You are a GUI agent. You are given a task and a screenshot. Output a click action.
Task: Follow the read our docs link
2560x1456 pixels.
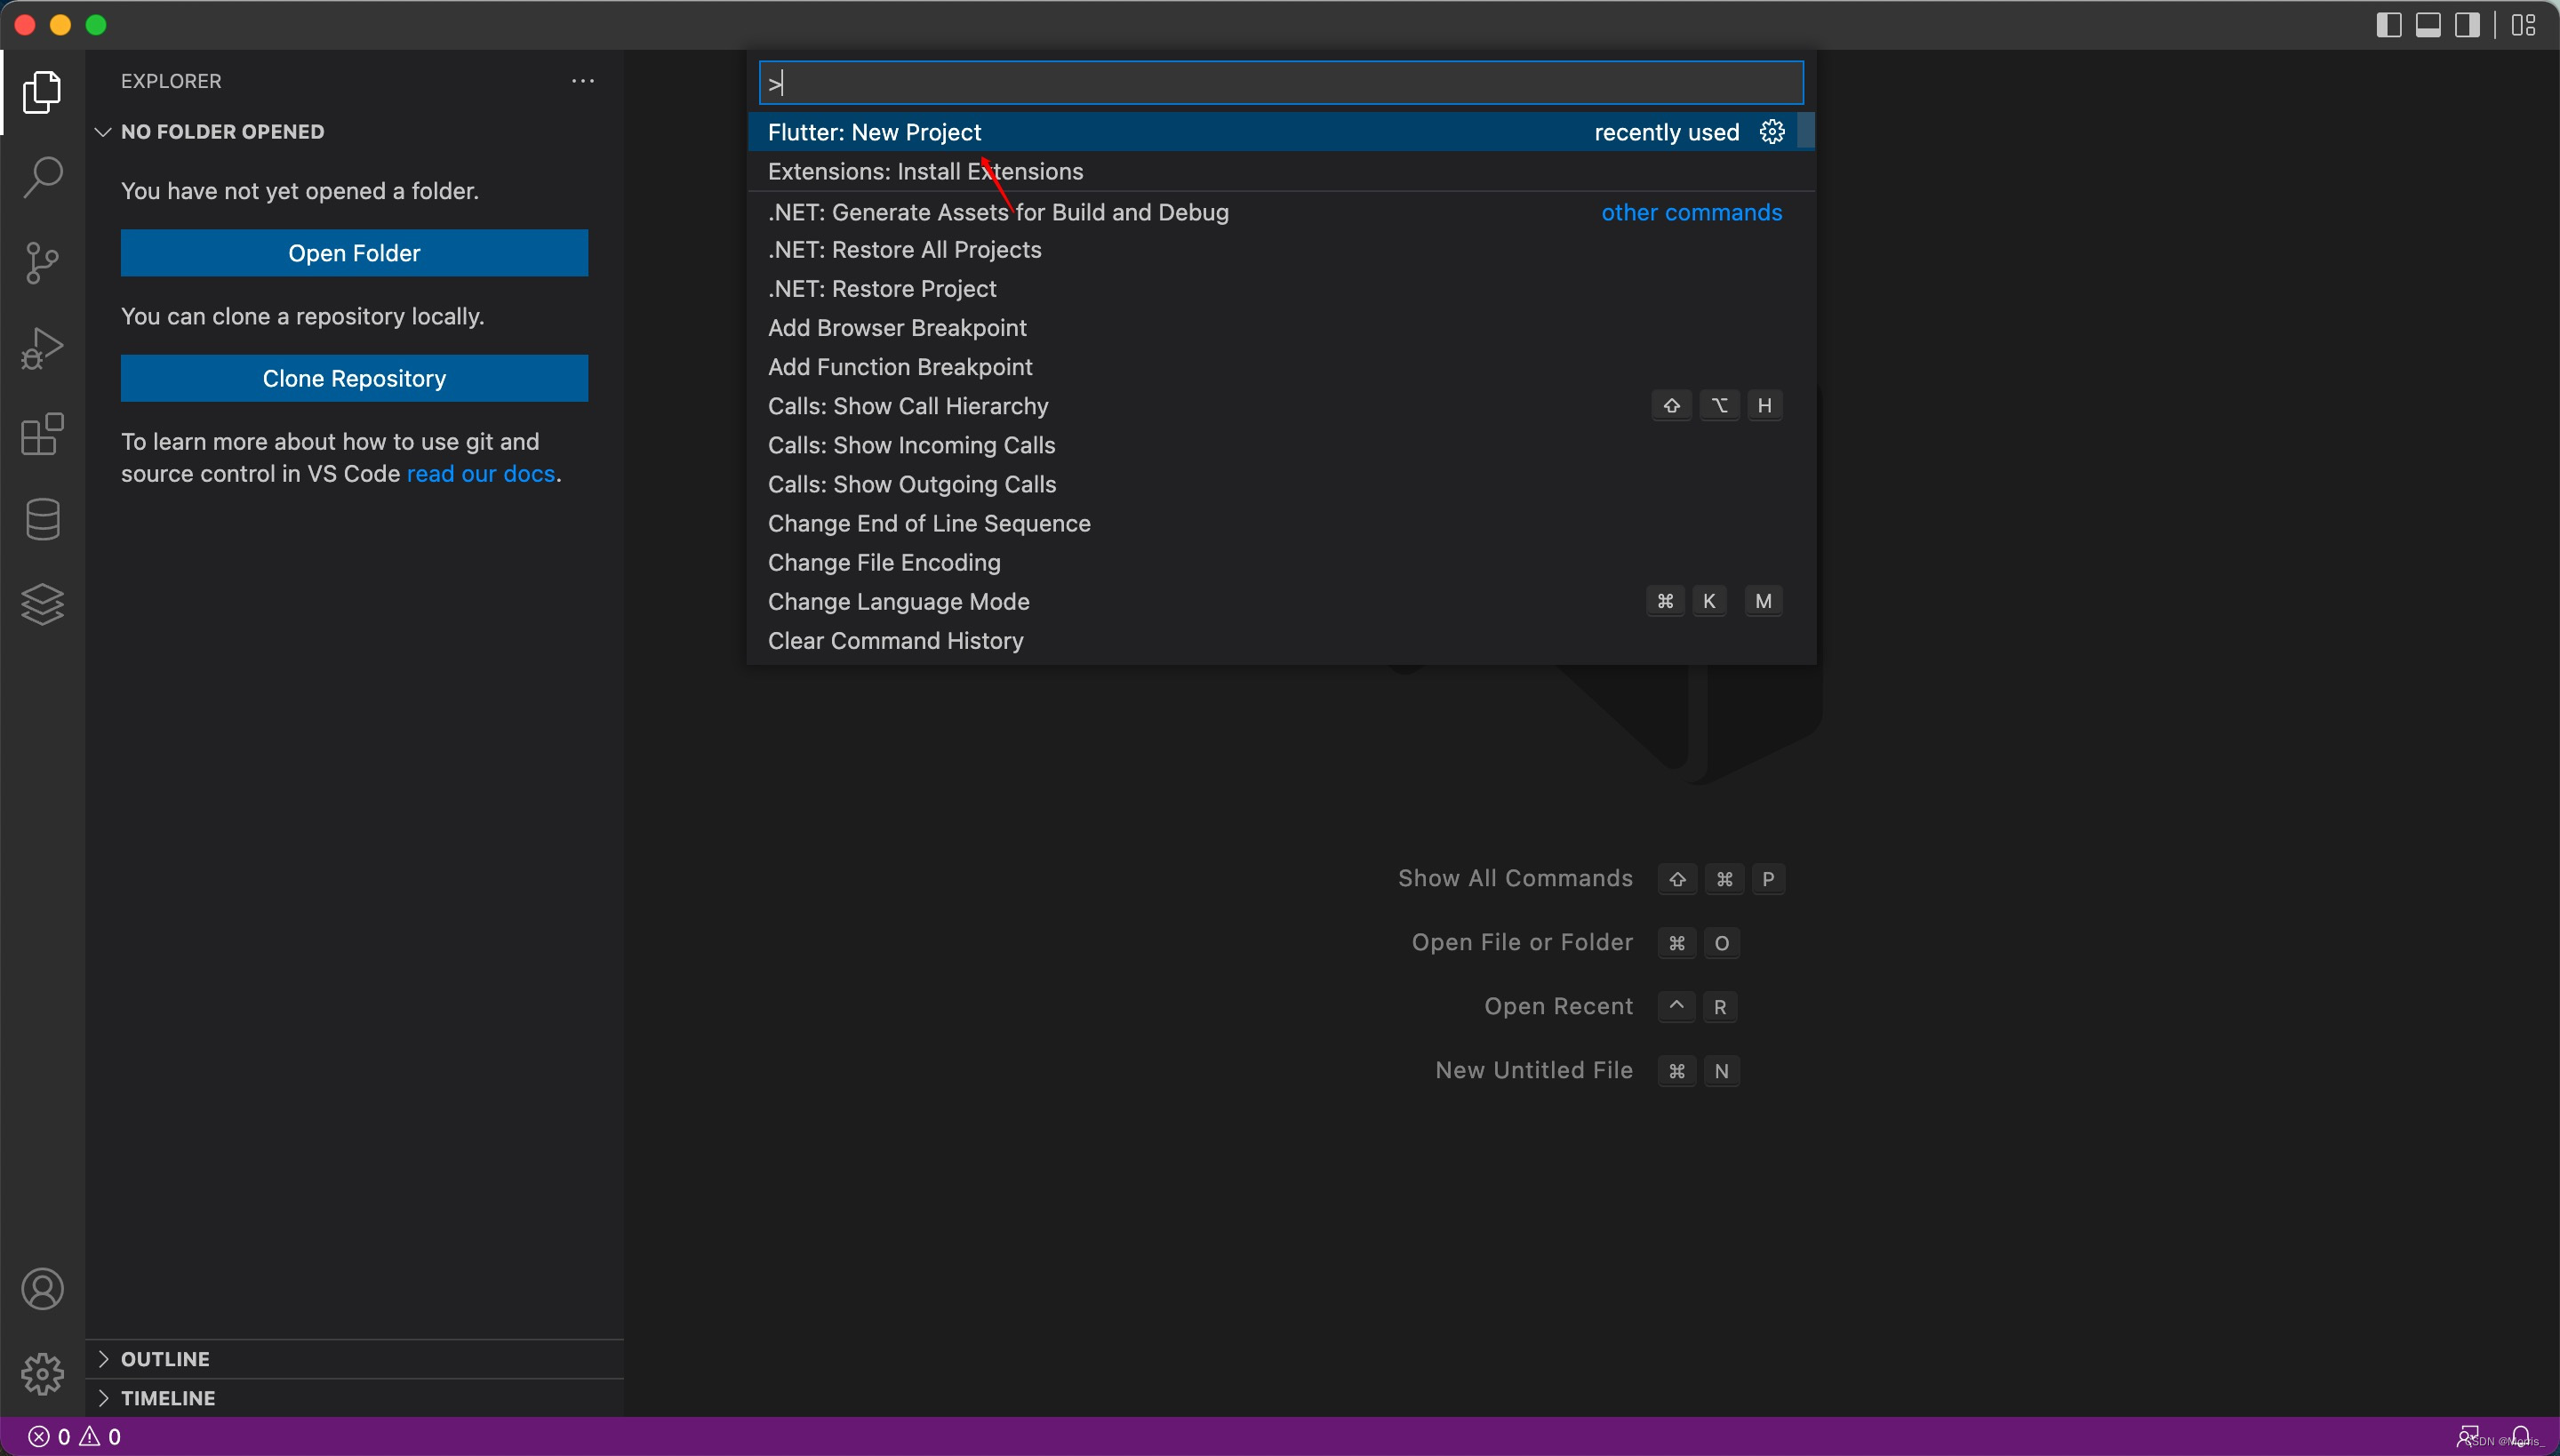[480, 474]
